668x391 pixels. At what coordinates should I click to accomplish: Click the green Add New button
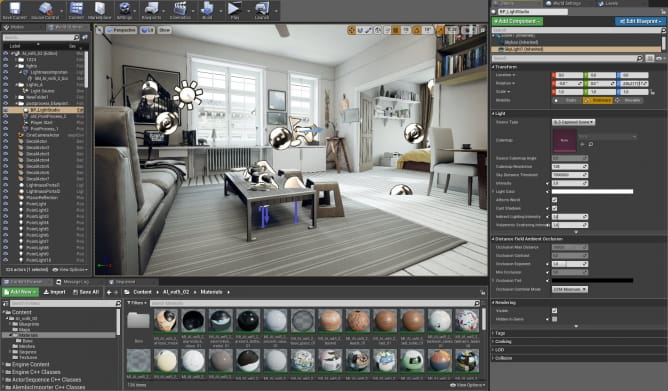coord(20,292)
